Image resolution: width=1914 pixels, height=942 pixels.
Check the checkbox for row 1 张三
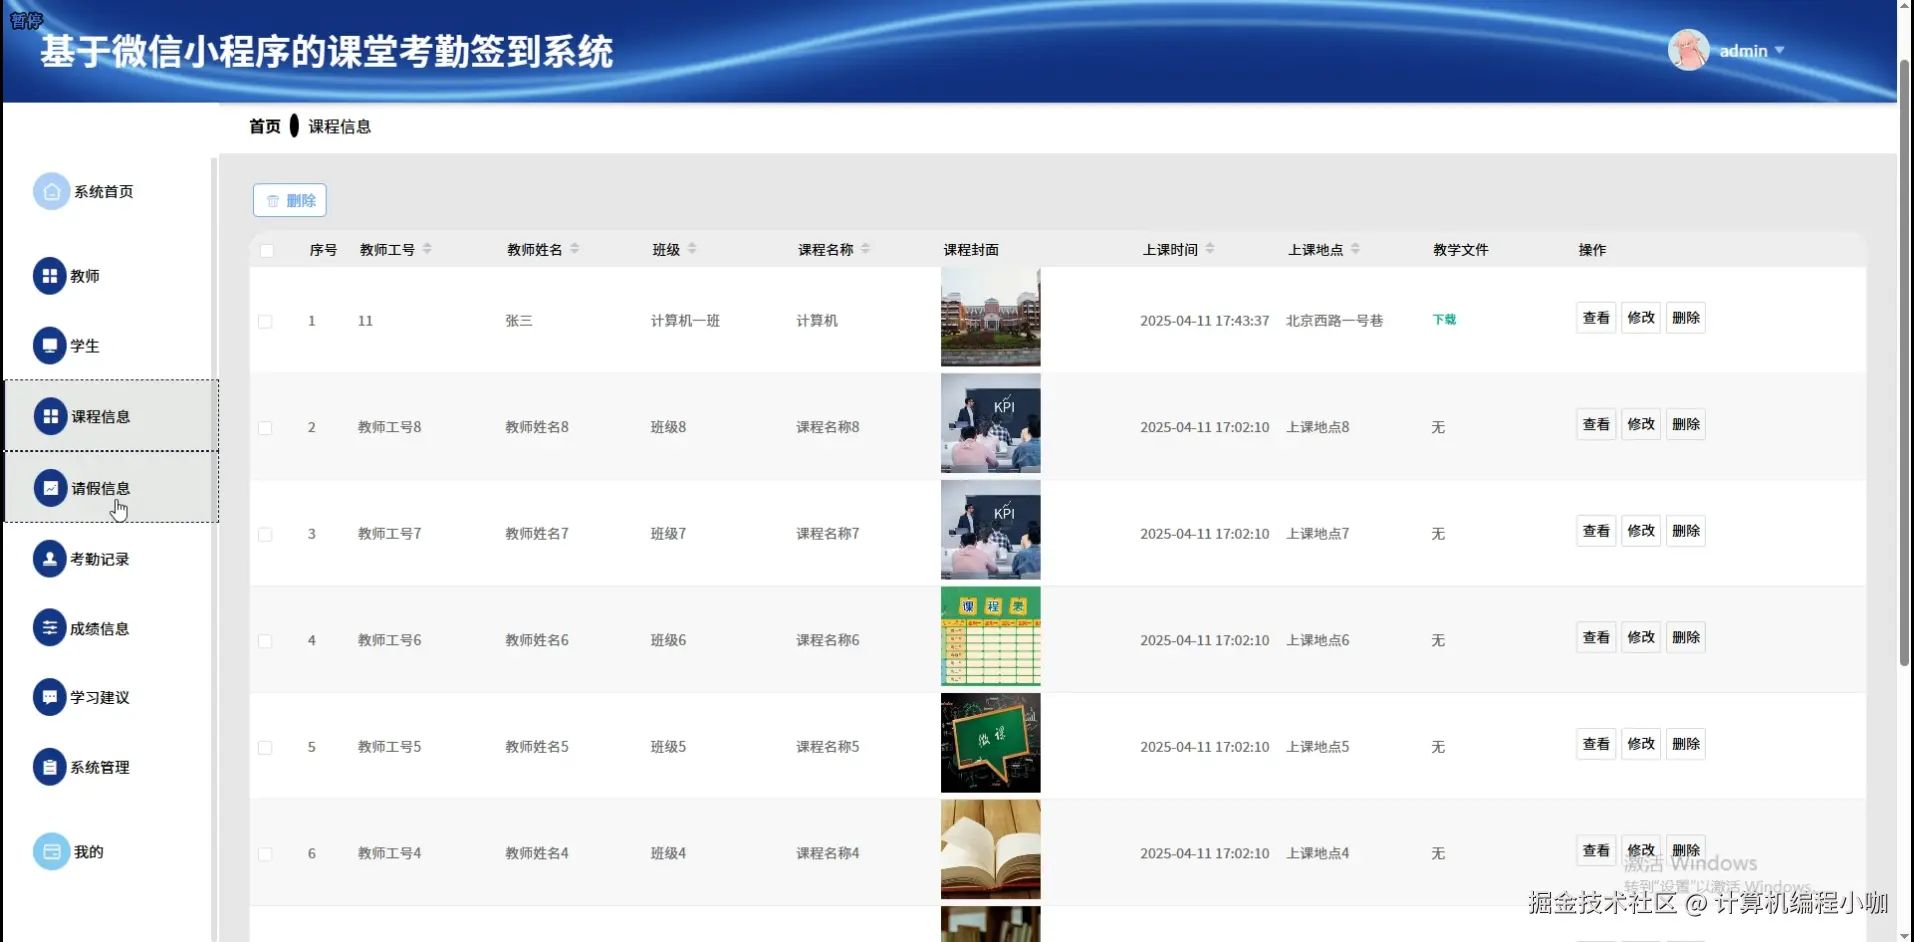point(265,321)
